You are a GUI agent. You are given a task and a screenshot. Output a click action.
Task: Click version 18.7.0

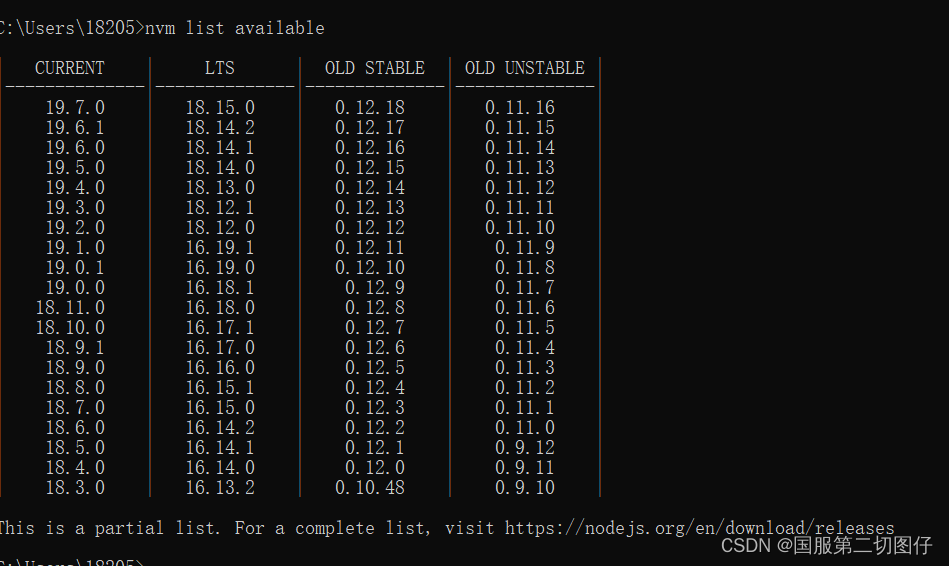coord(75,407)
